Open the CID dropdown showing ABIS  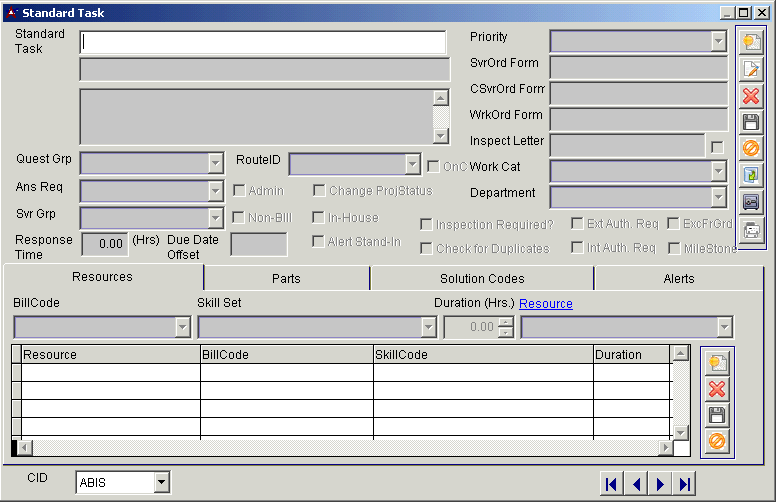coord(162,483)
